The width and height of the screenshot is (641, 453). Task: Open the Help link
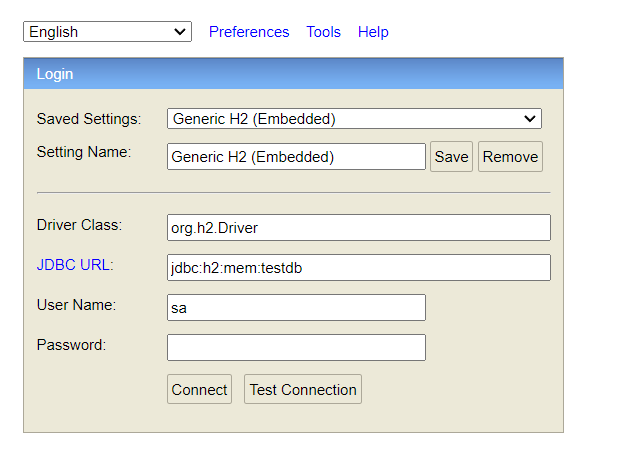[x=373, y=32]
